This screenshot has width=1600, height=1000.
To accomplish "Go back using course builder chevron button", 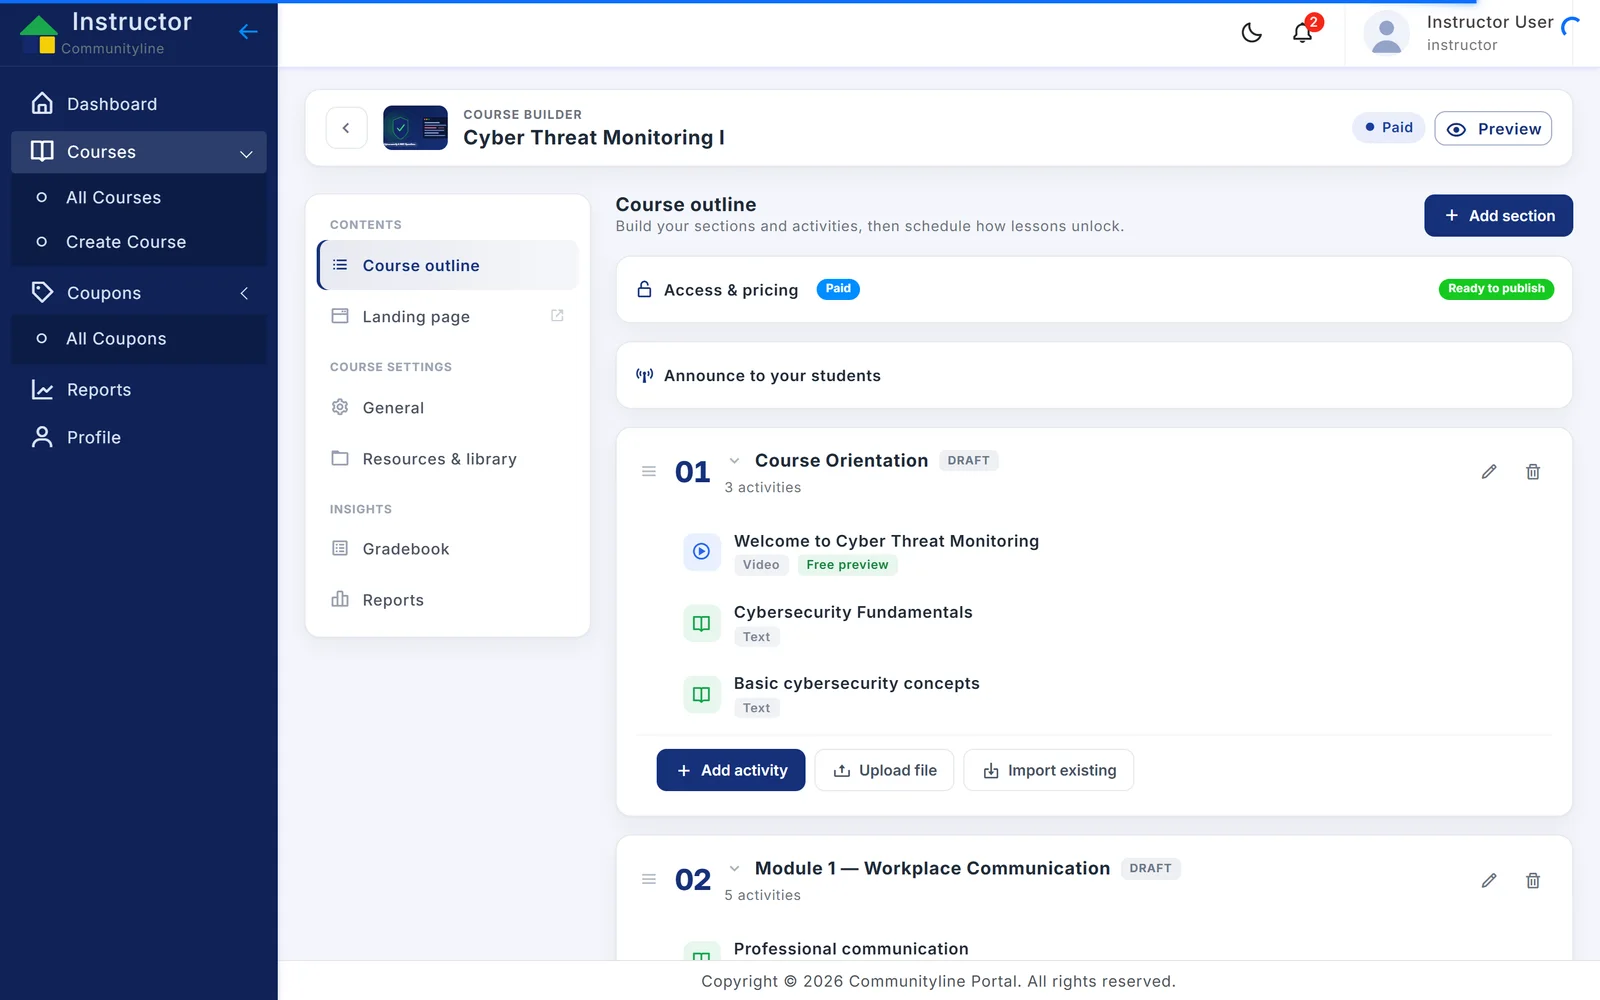I will [346, 128].
